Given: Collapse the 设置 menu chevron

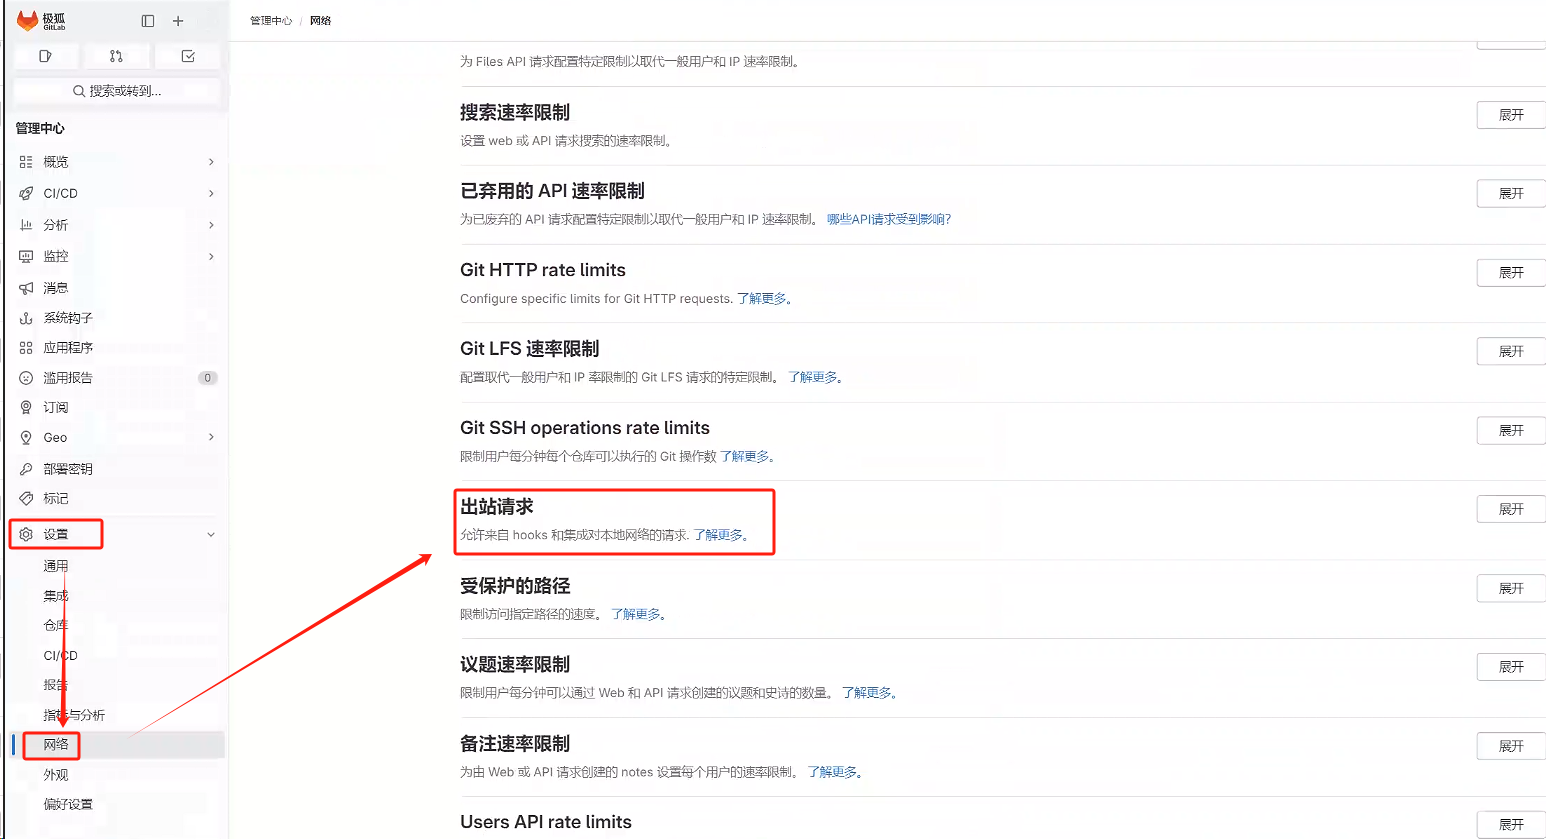Looking at the screenshot, I should click(211, 534).
